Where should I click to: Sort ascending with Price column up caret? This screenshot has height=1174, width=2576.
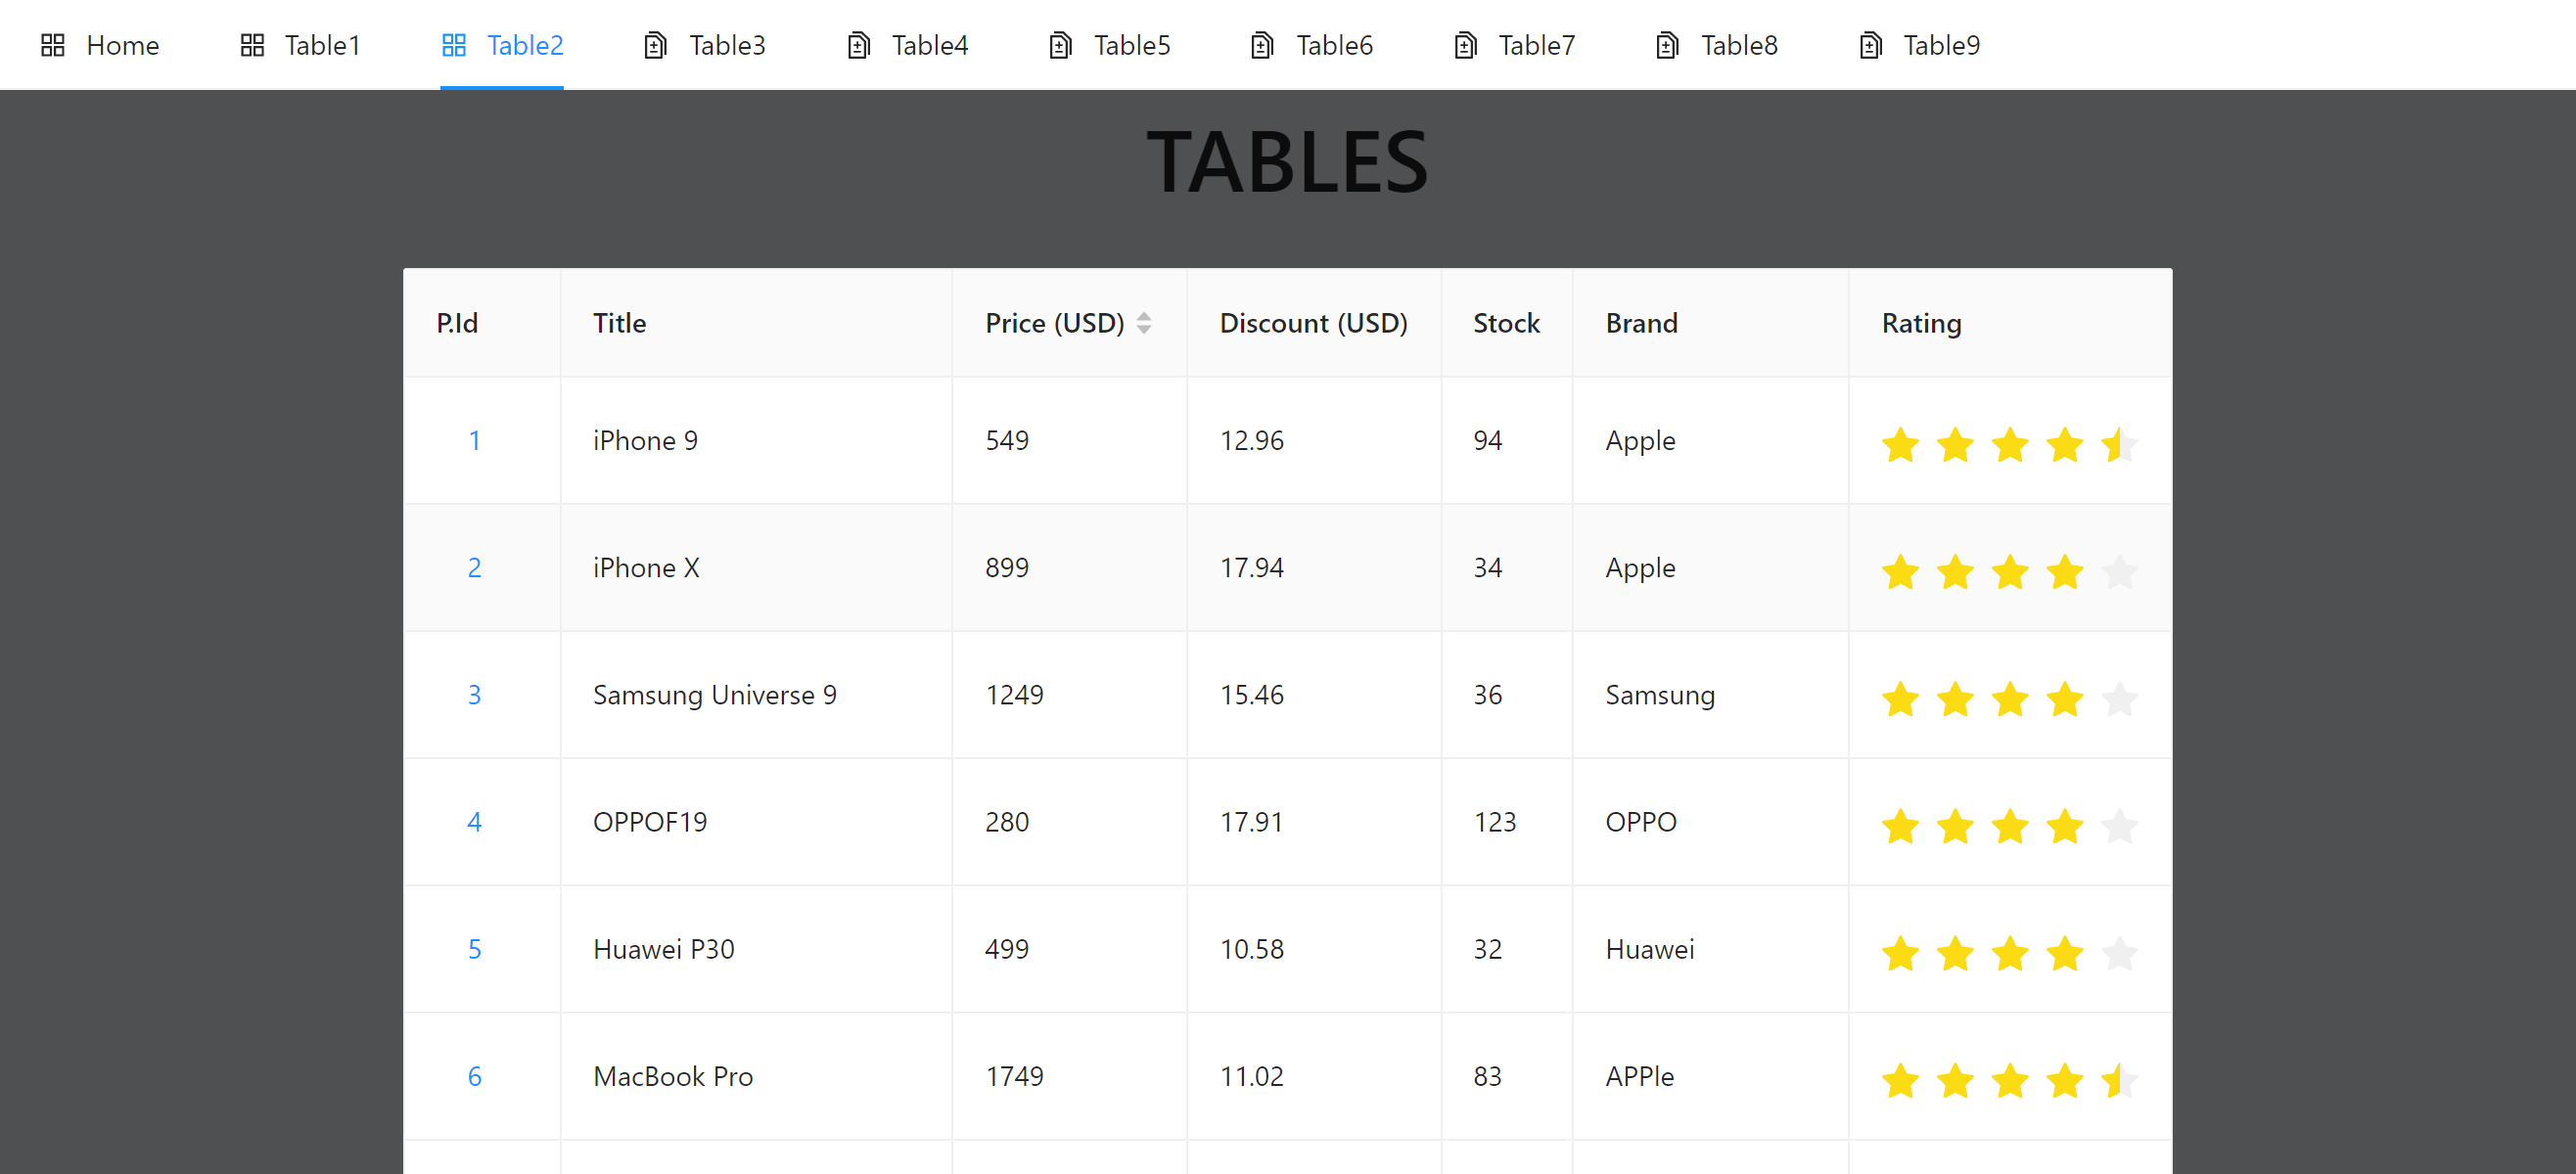point(1144,316)
